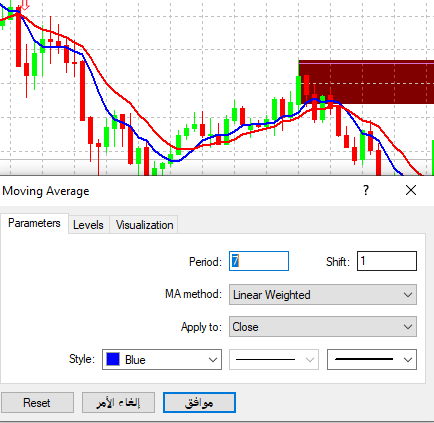Click the Period input field
Screen dimensions: 434x423
(x=259, y=261)
